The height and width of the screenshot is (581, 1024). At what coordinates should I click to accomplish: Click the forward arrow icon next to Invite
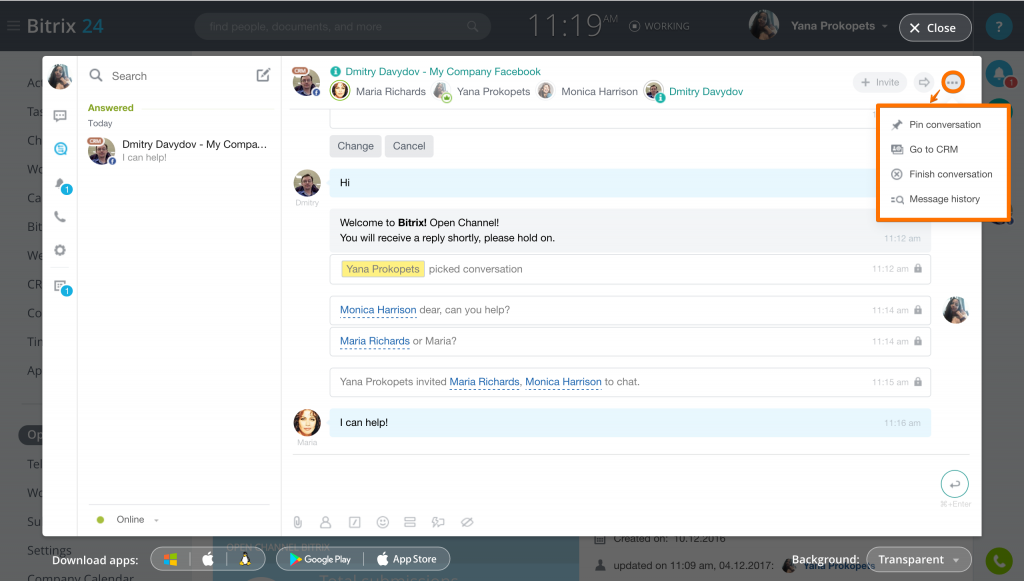click(x=924, y=82)
